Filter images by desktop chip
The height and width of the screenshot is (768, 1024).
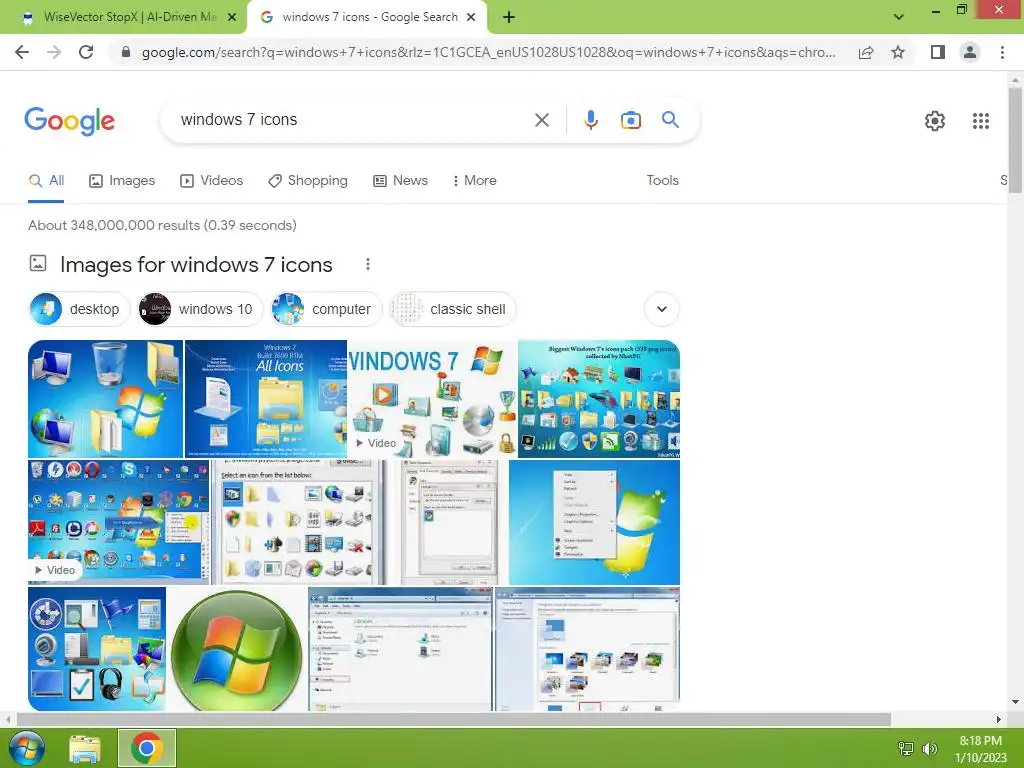(80, 309)
